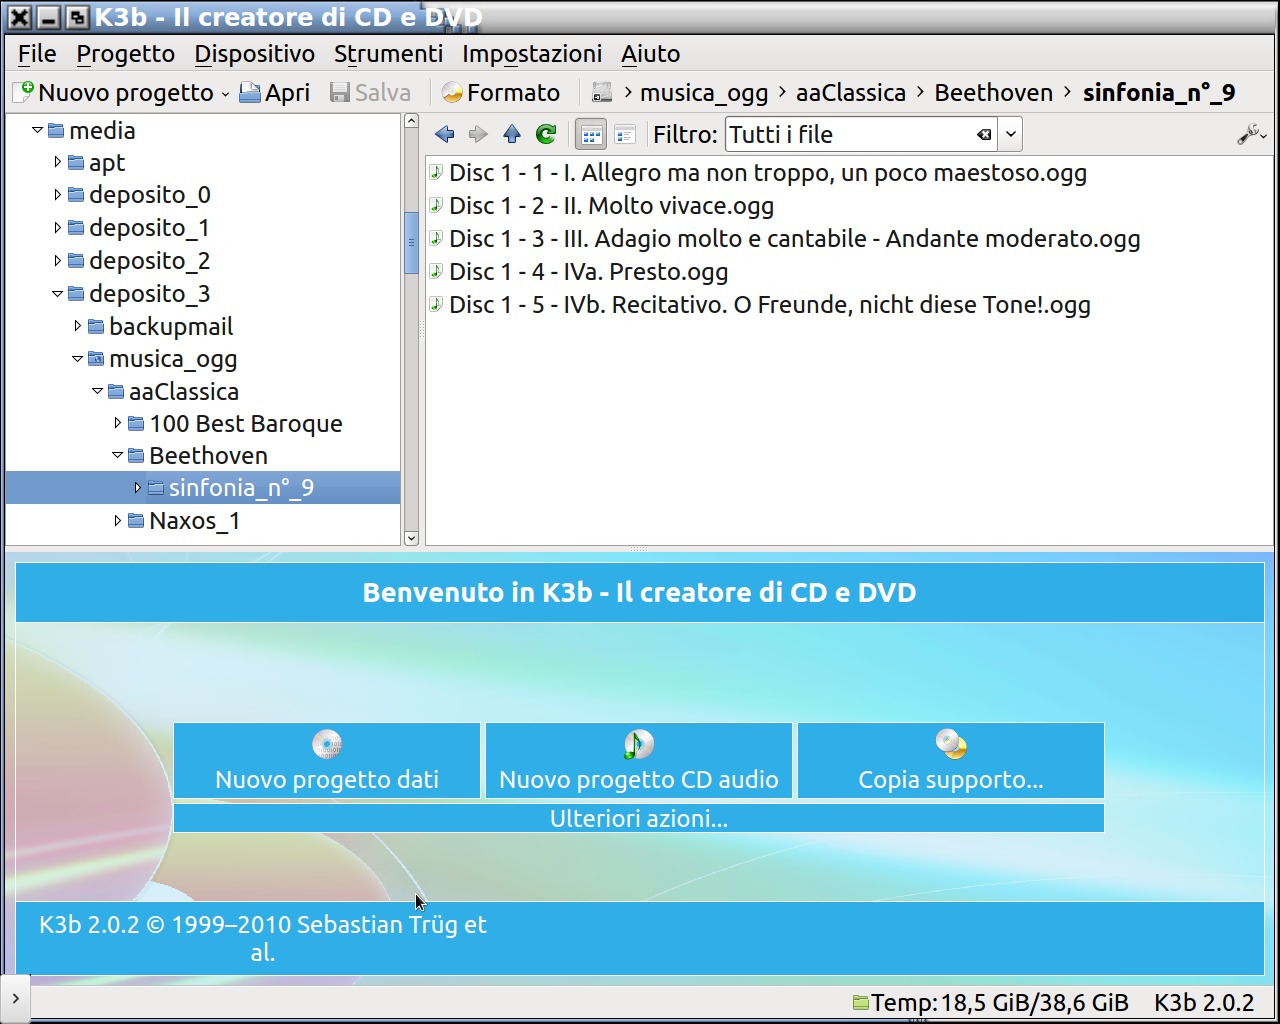Image resolution: width=1280 pixels, height=1024 pixels.
Task: Click Nuovo progetto CD audio button
Action: (639, 761)
